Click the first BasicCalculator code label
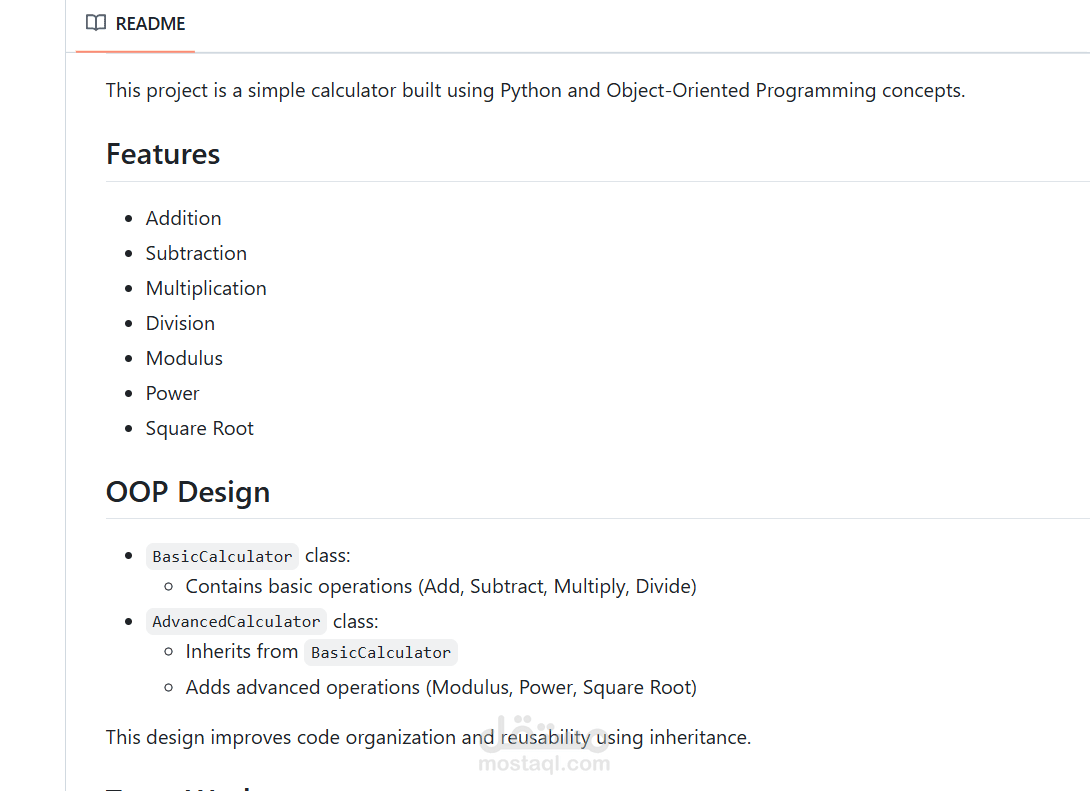The width and height of the screenshot is (1090, 791). tap(222, 556)
